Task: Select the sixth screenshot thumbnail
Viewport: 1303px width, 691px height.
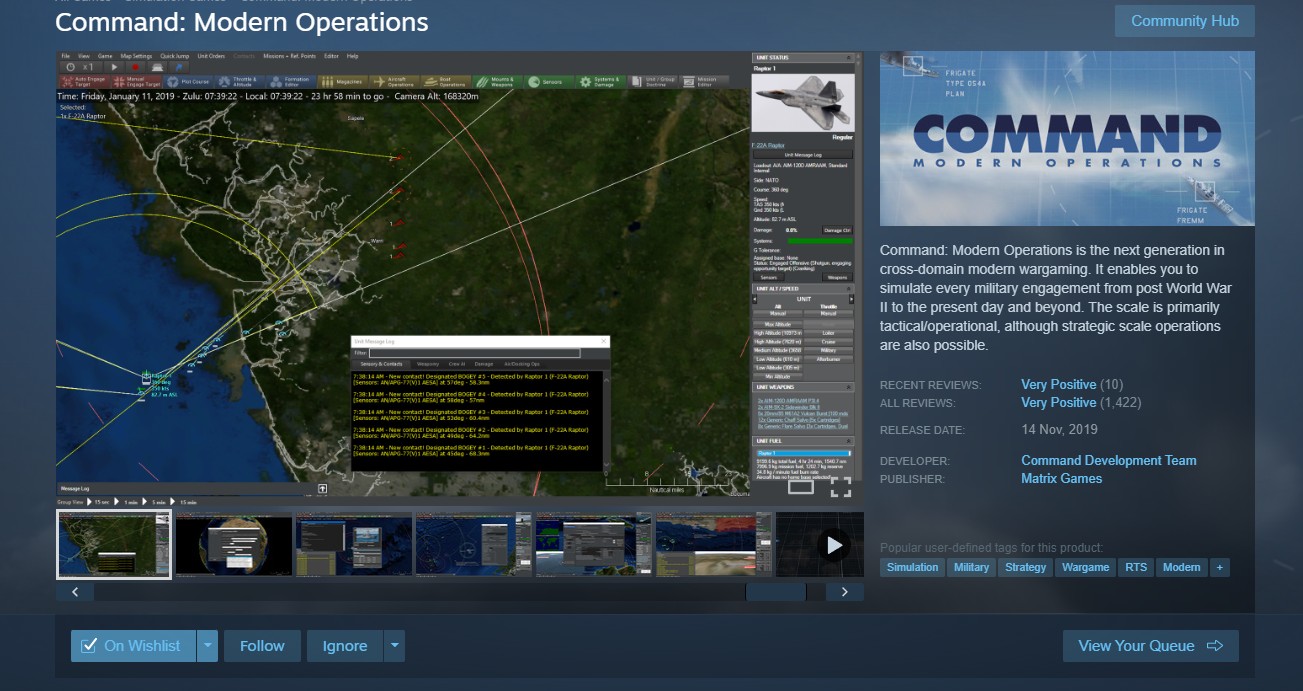Action: coord(714,545)
